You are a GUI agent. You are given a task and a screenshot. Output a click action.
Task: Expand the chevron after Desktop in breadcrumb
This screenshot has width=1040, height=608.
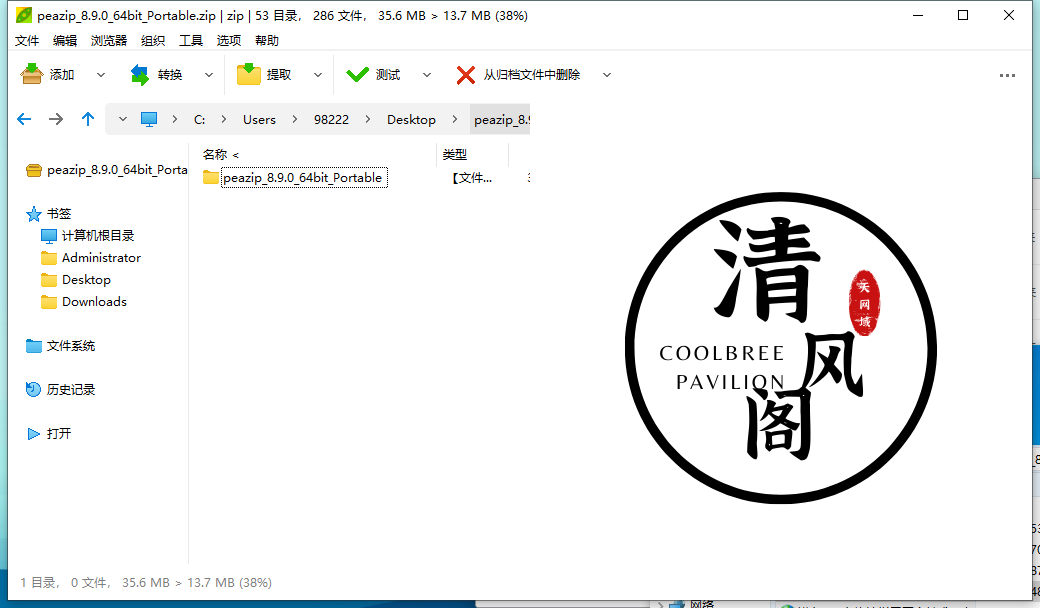pos(454,119)
